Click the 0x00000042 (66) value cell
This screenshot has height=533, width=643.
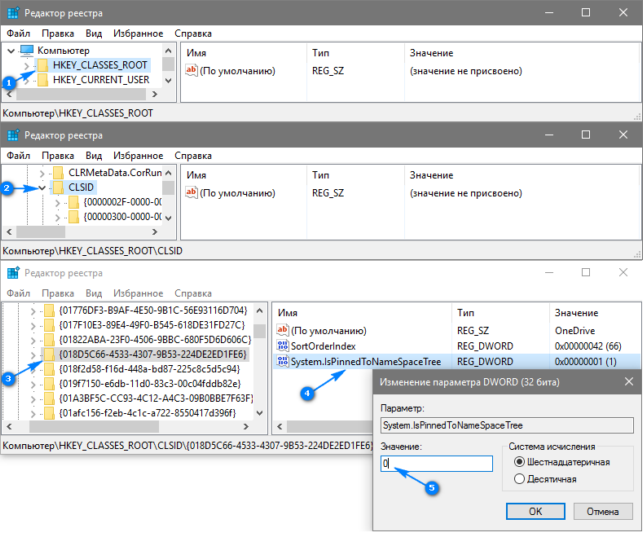[588, 346]
